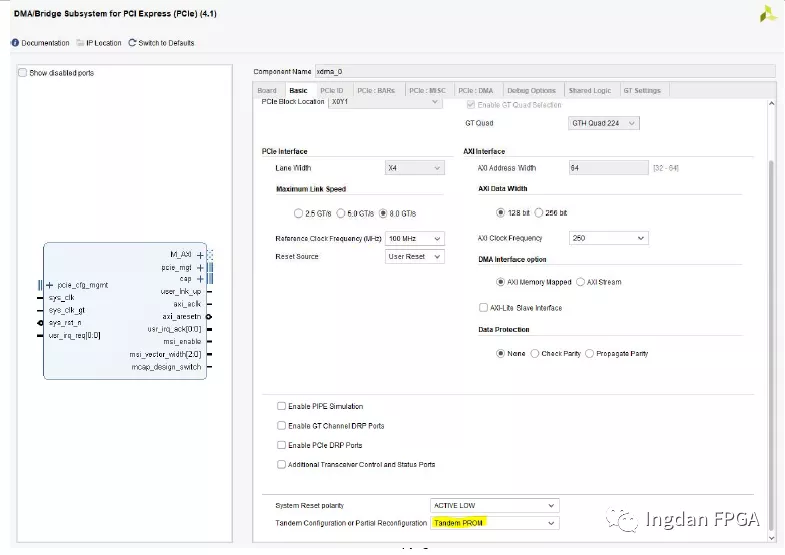Click the Xilinx logo icon
This screenshot has height=555, width=785.
(x=768, y=14)
